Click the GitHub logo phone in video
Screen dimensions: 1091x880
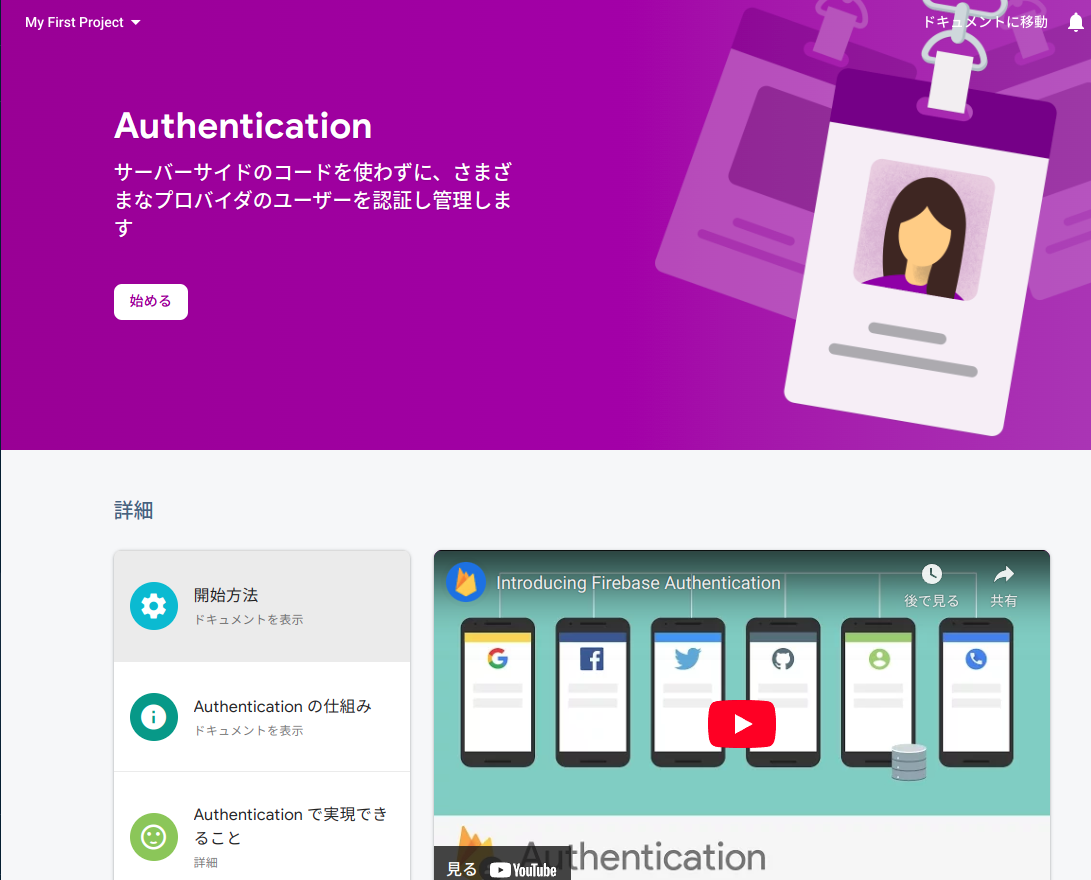click(783, 692)
